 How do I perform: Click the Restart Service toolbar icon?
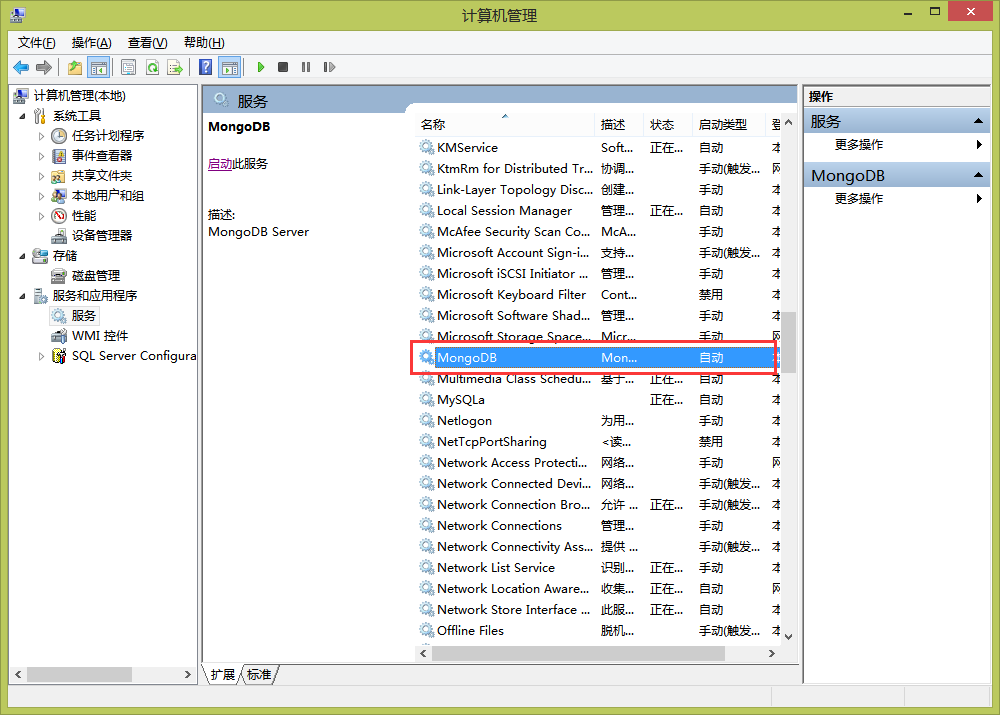pos(329,67)
